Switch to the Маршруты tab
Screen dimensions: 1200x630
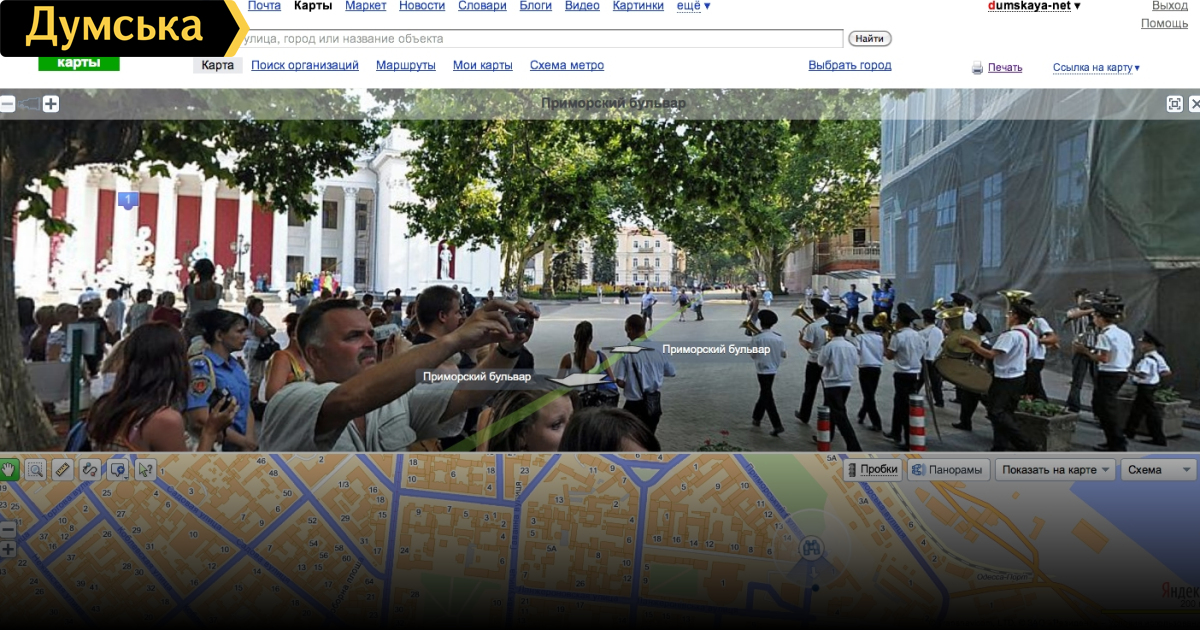pos(405,66)
